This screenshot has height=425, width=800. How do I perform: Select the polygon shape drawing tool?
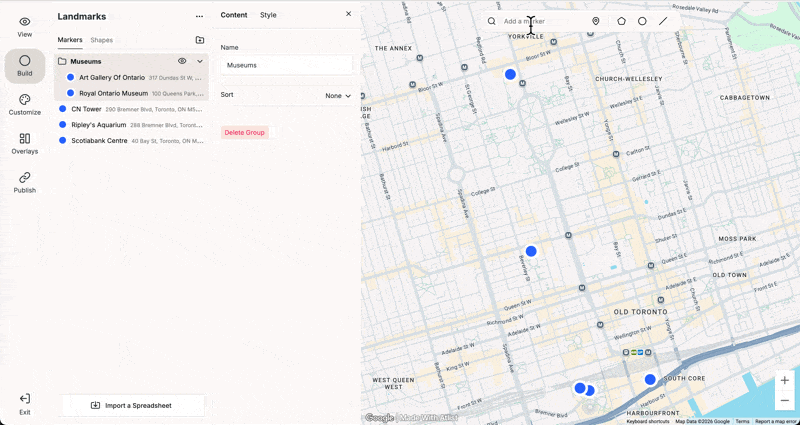coord(621,21)
